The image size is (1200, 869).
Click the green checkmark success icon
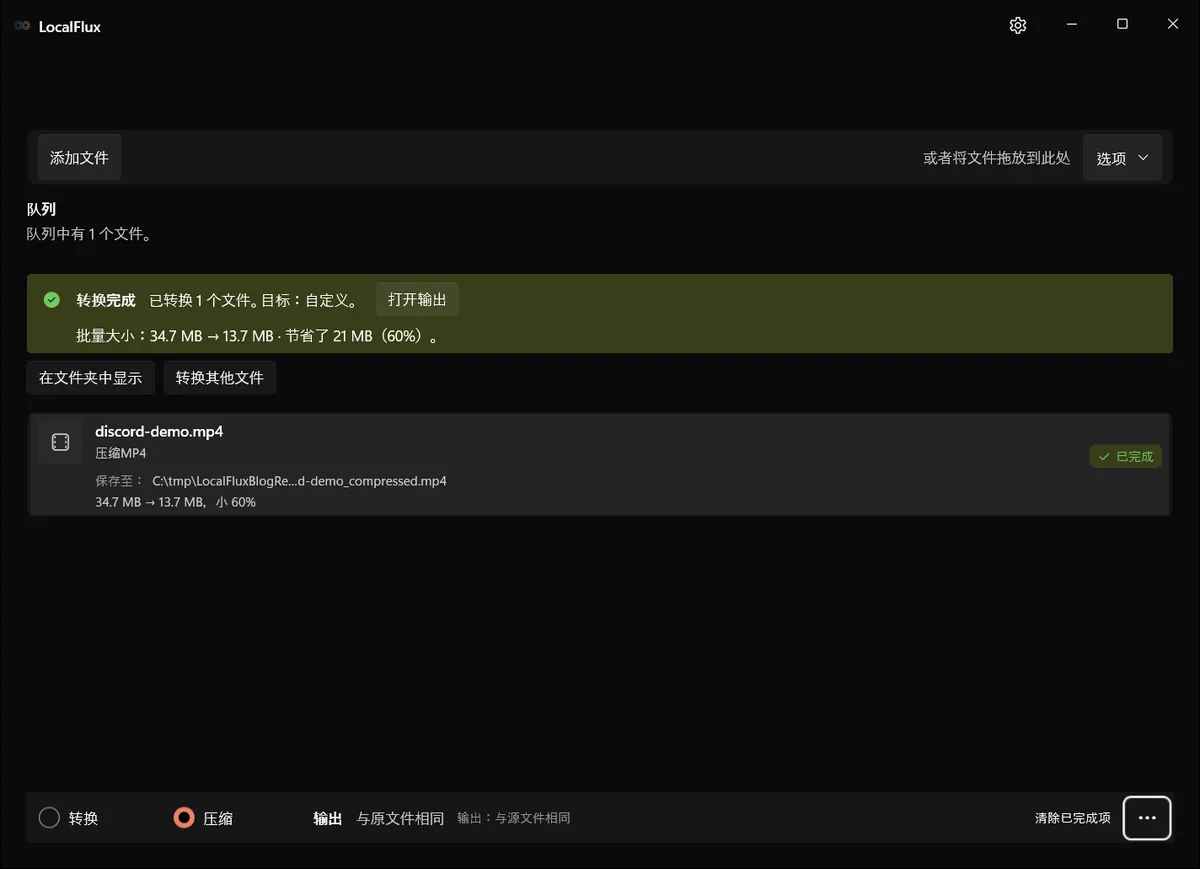point(52,300)
